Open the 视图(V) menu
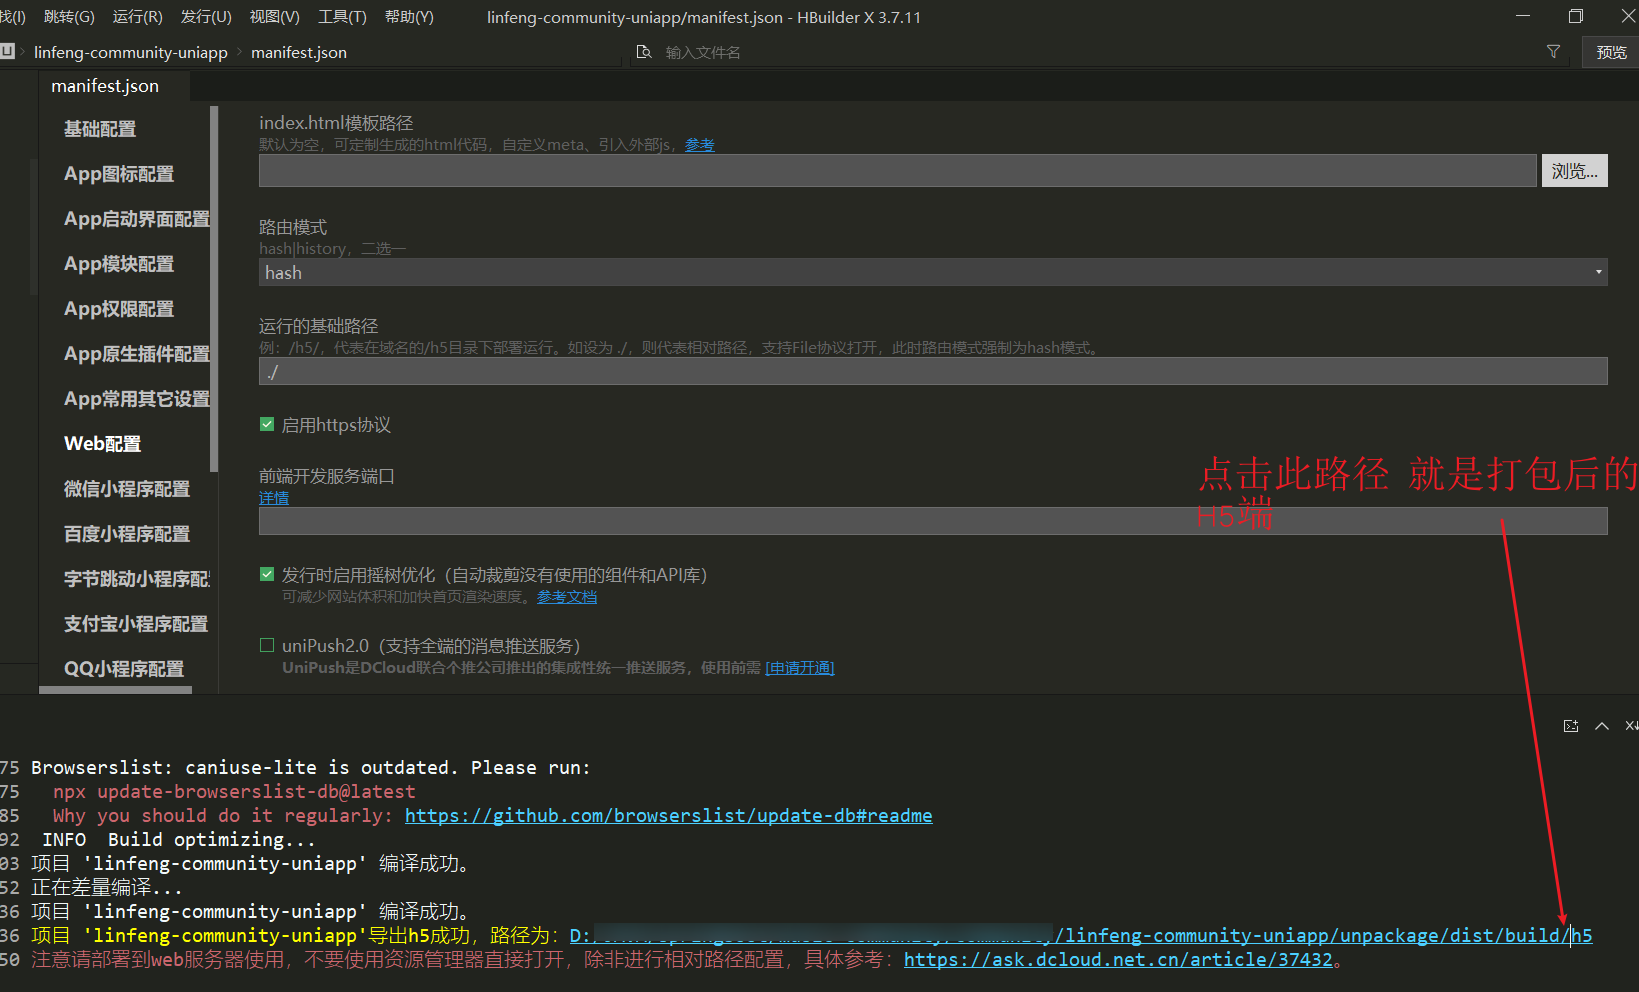 (275, 17)
